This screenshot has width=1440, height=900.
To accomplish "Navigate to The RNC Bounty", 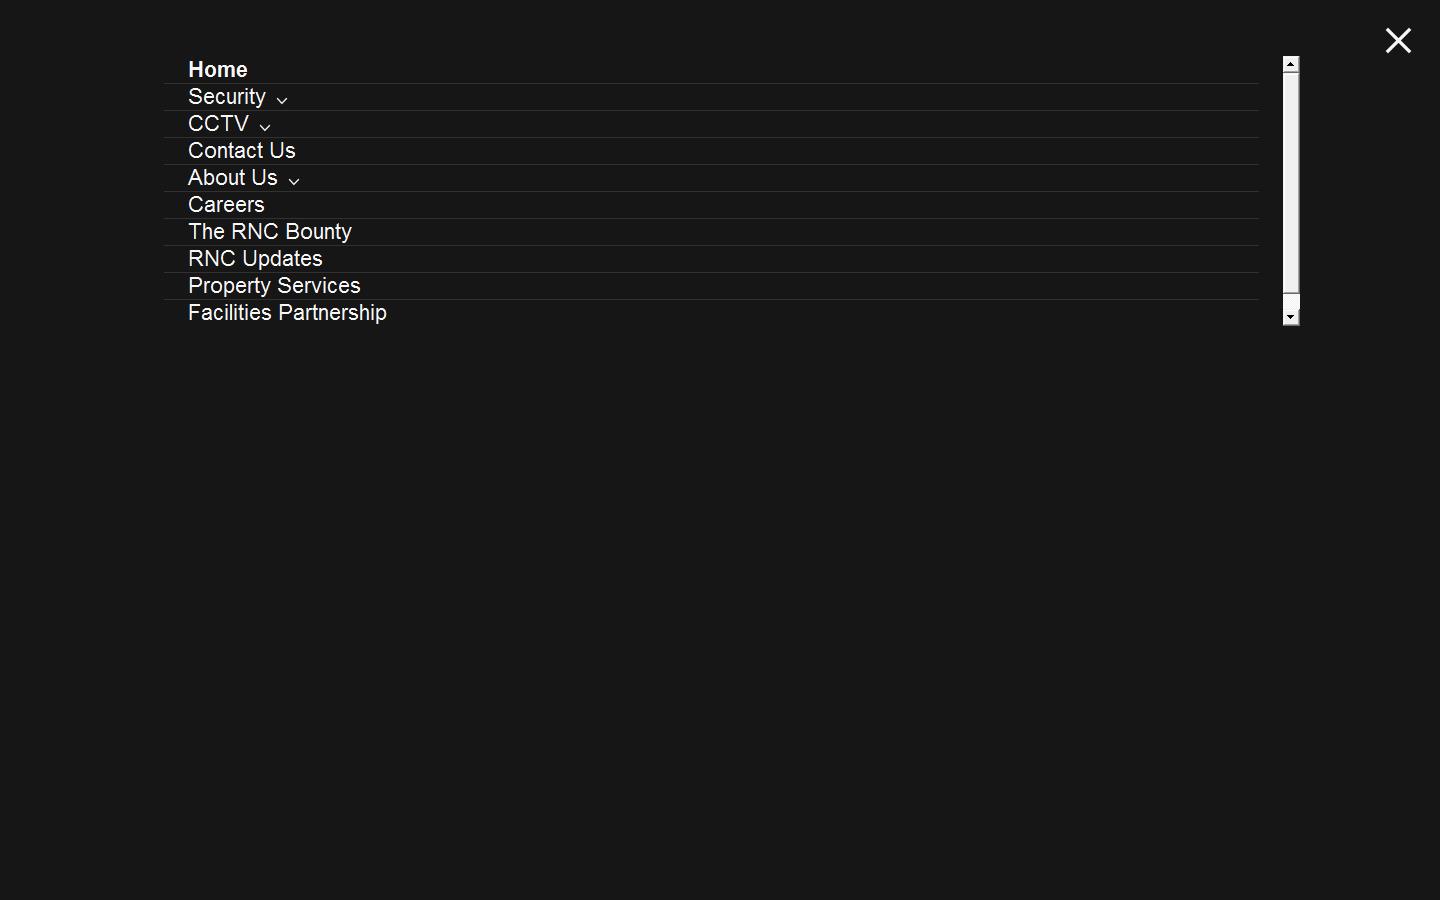I will [x=270, y=232].
